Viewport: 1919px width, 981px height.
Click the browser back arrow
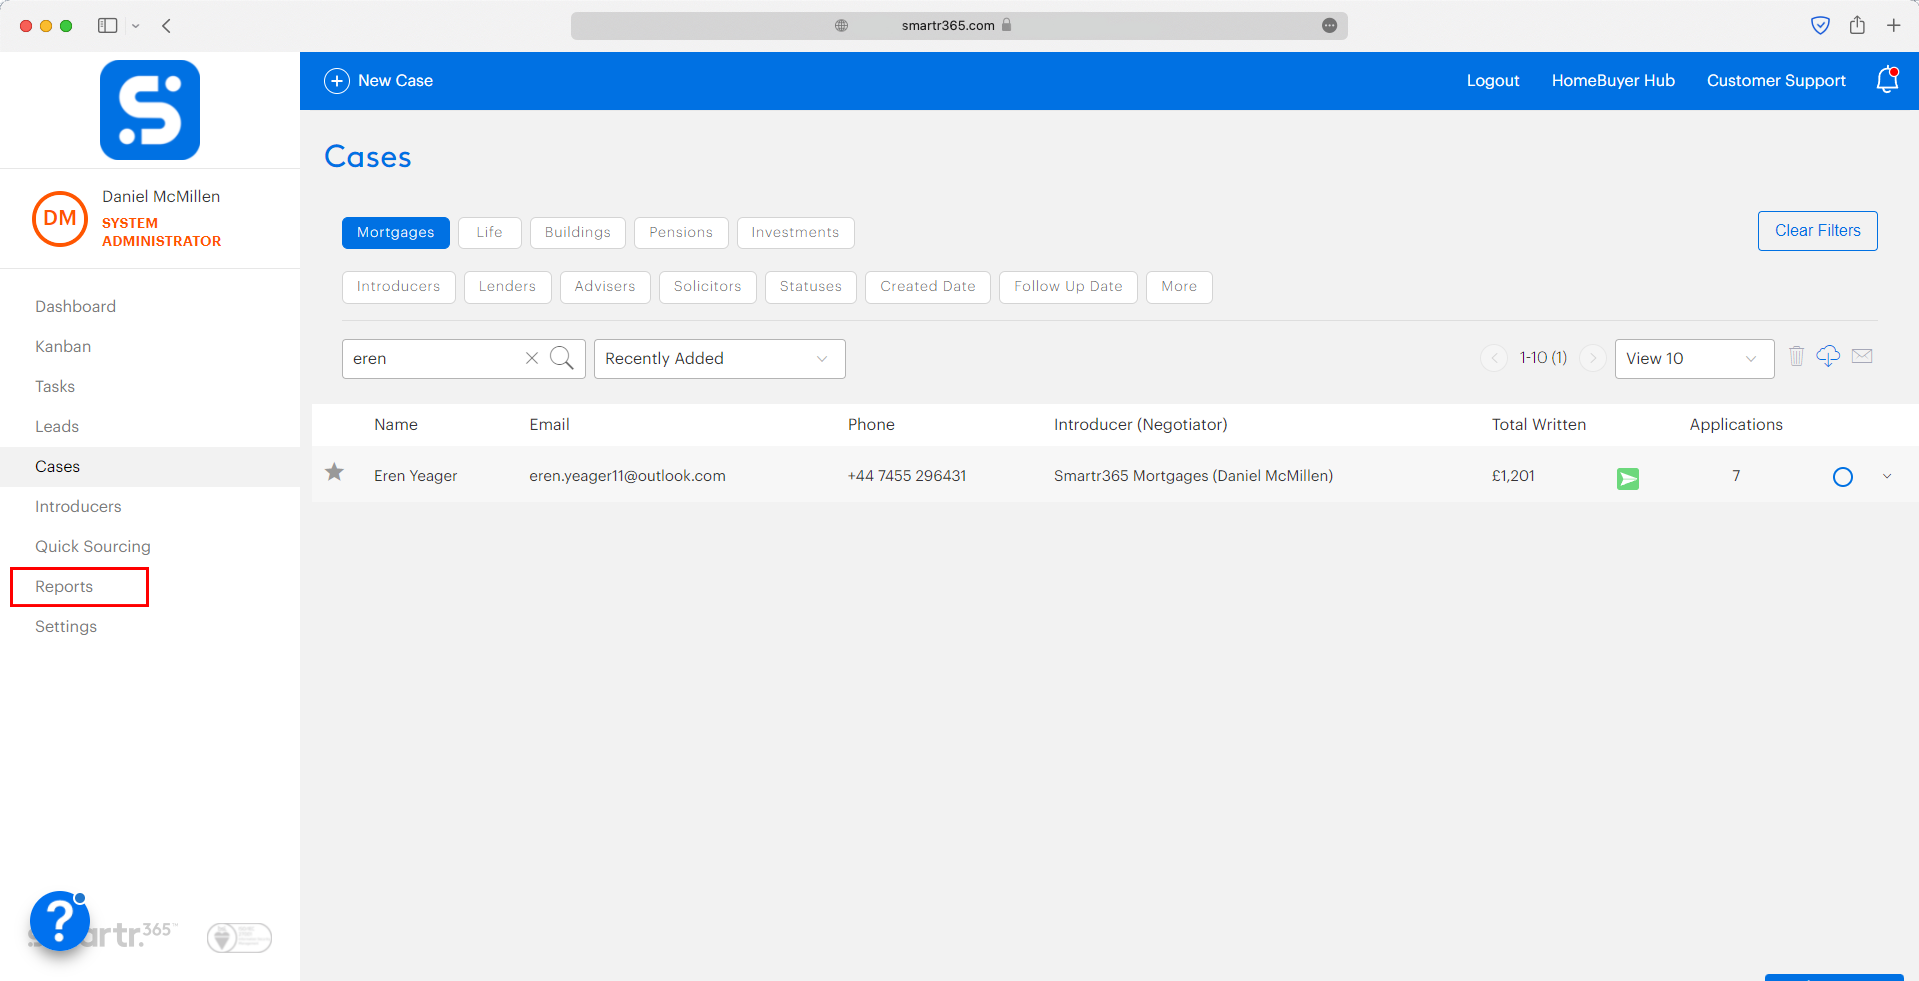167,26
